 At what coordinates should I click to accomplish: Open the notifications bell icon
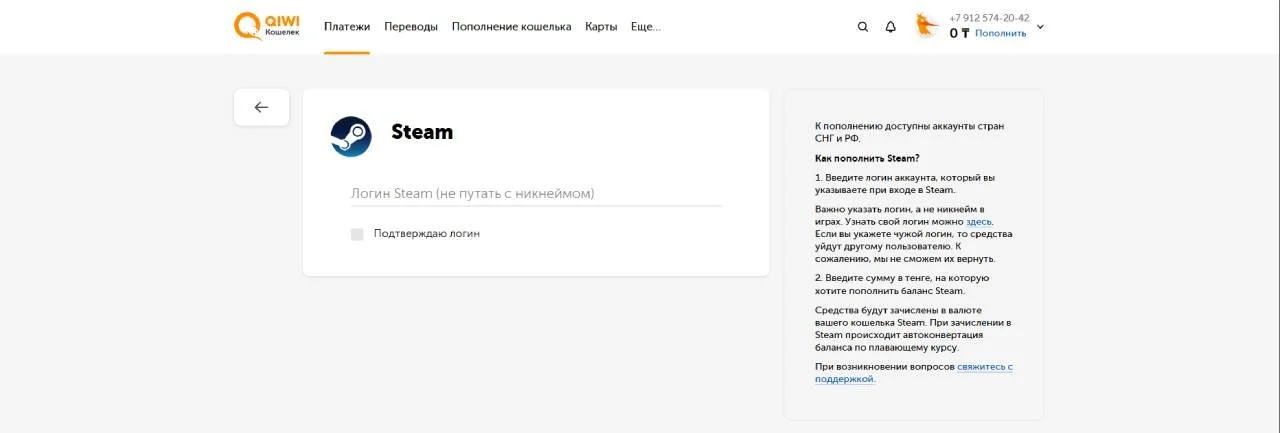891,27
